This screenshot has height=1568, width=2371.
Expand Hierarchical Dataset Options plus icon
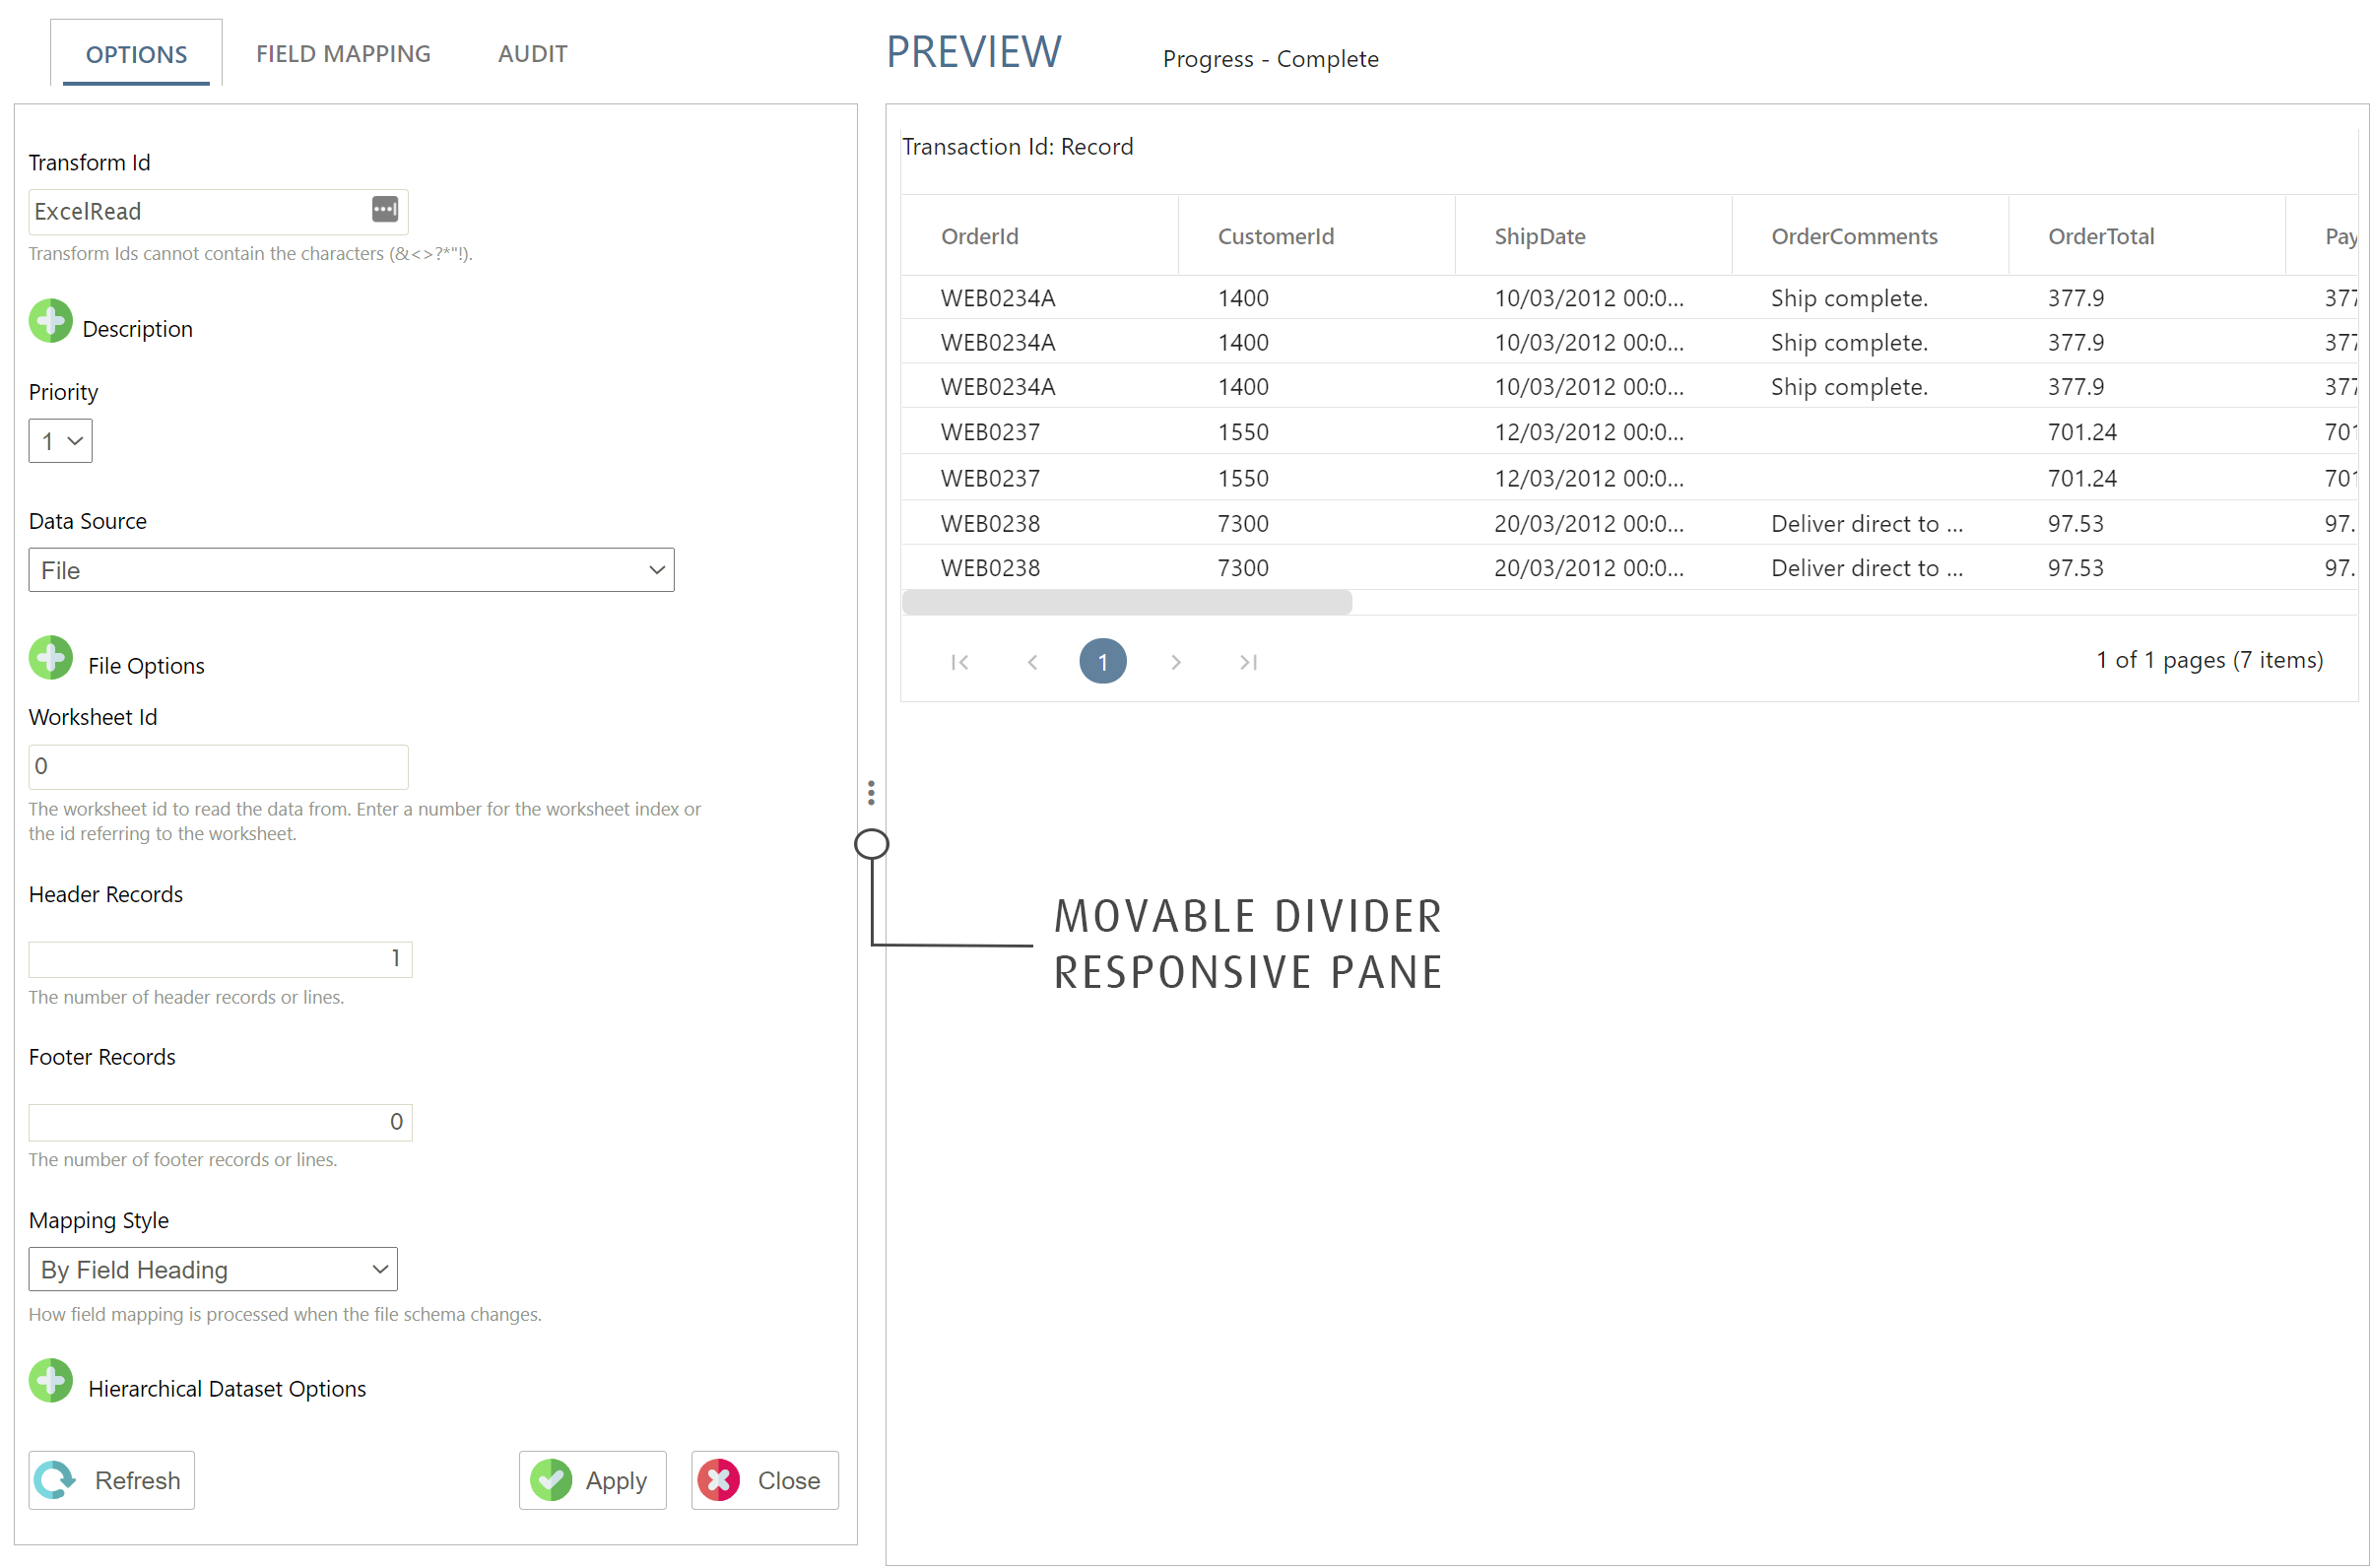click(51, 1381)
